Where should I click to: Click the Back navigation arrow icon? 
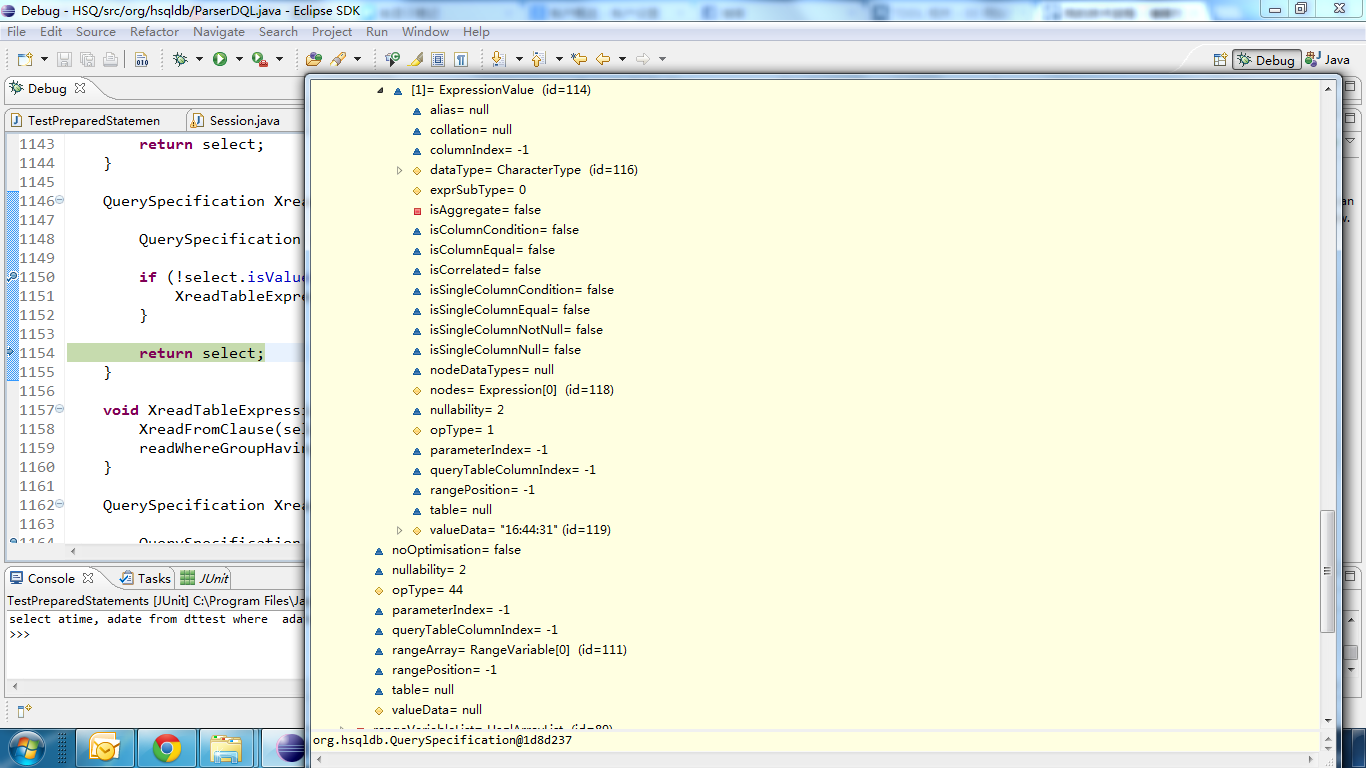pyautogui.click(x=603, y=60)
